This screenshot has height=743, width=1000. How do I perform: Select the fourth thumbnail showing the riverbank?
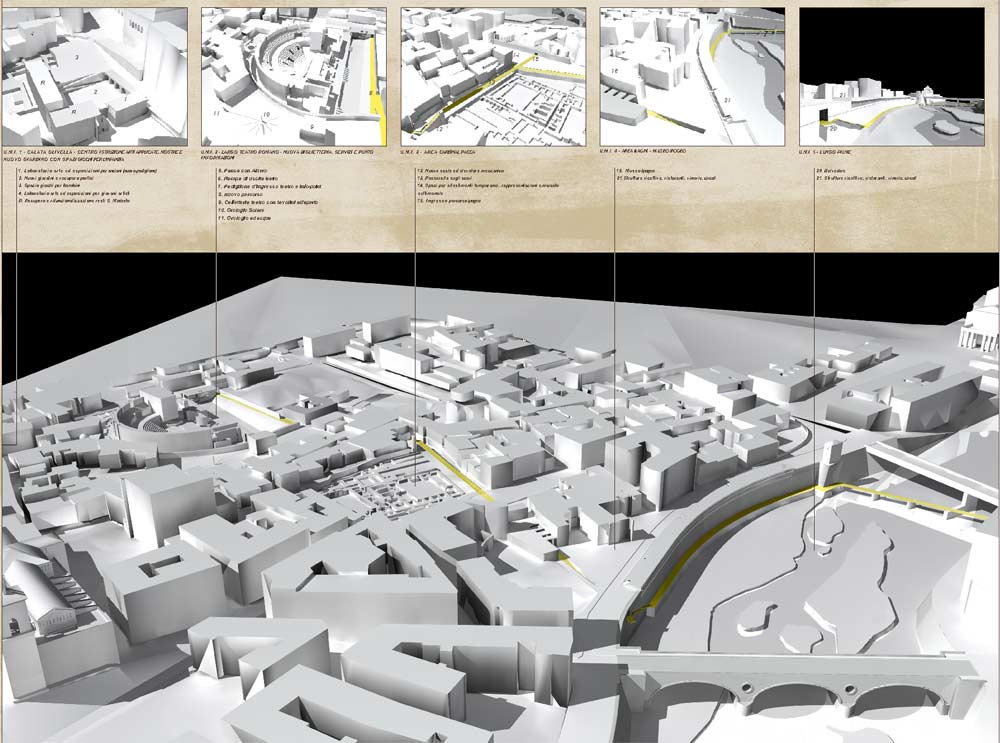(692, 76)
